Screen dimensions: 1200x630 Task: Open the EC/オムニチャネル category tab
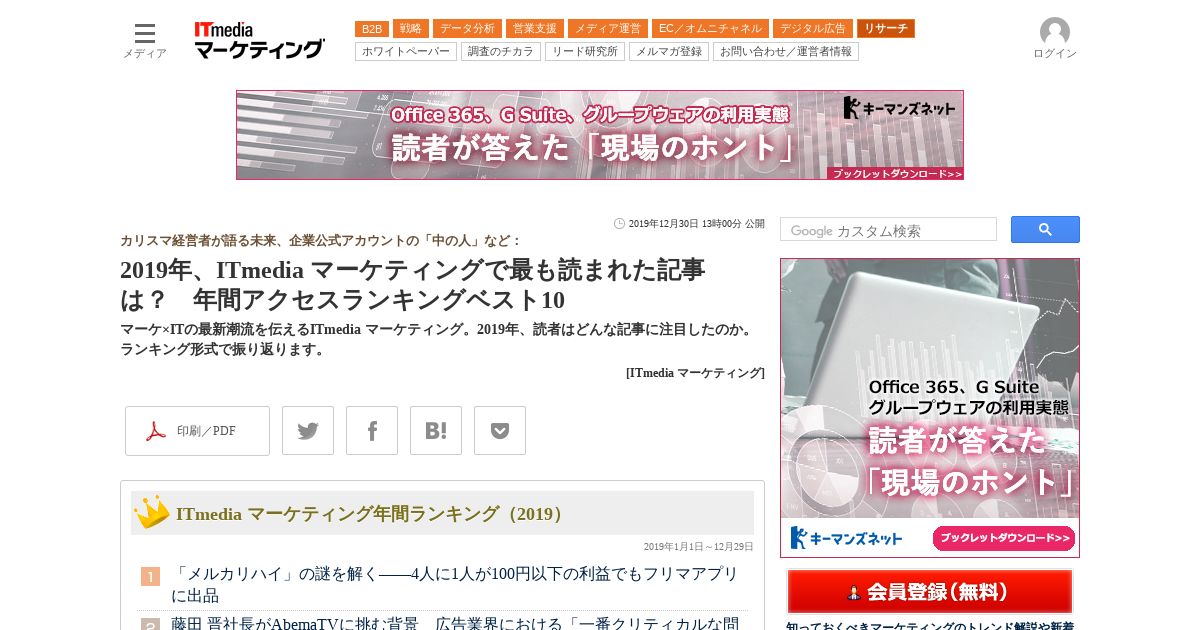710,29
